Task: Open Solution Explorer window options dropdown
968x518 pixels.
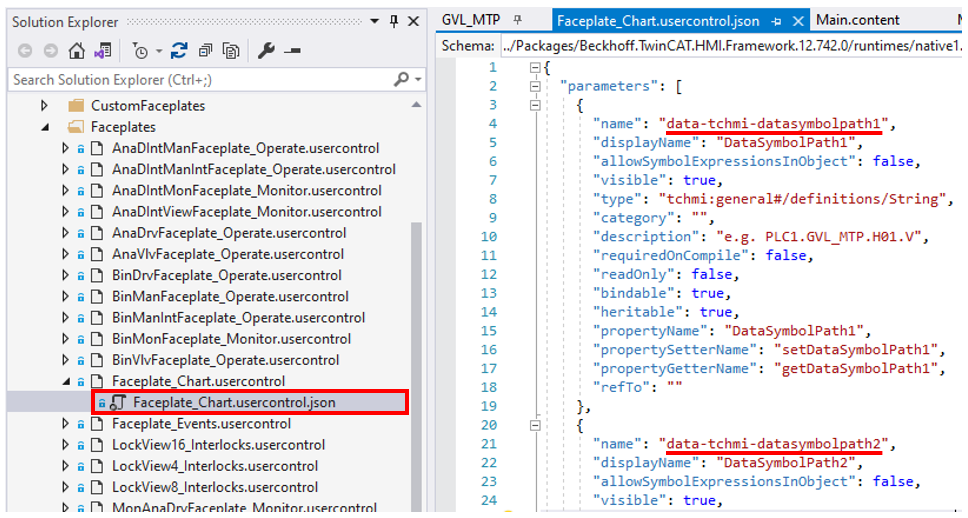Action: click(374, 21)
